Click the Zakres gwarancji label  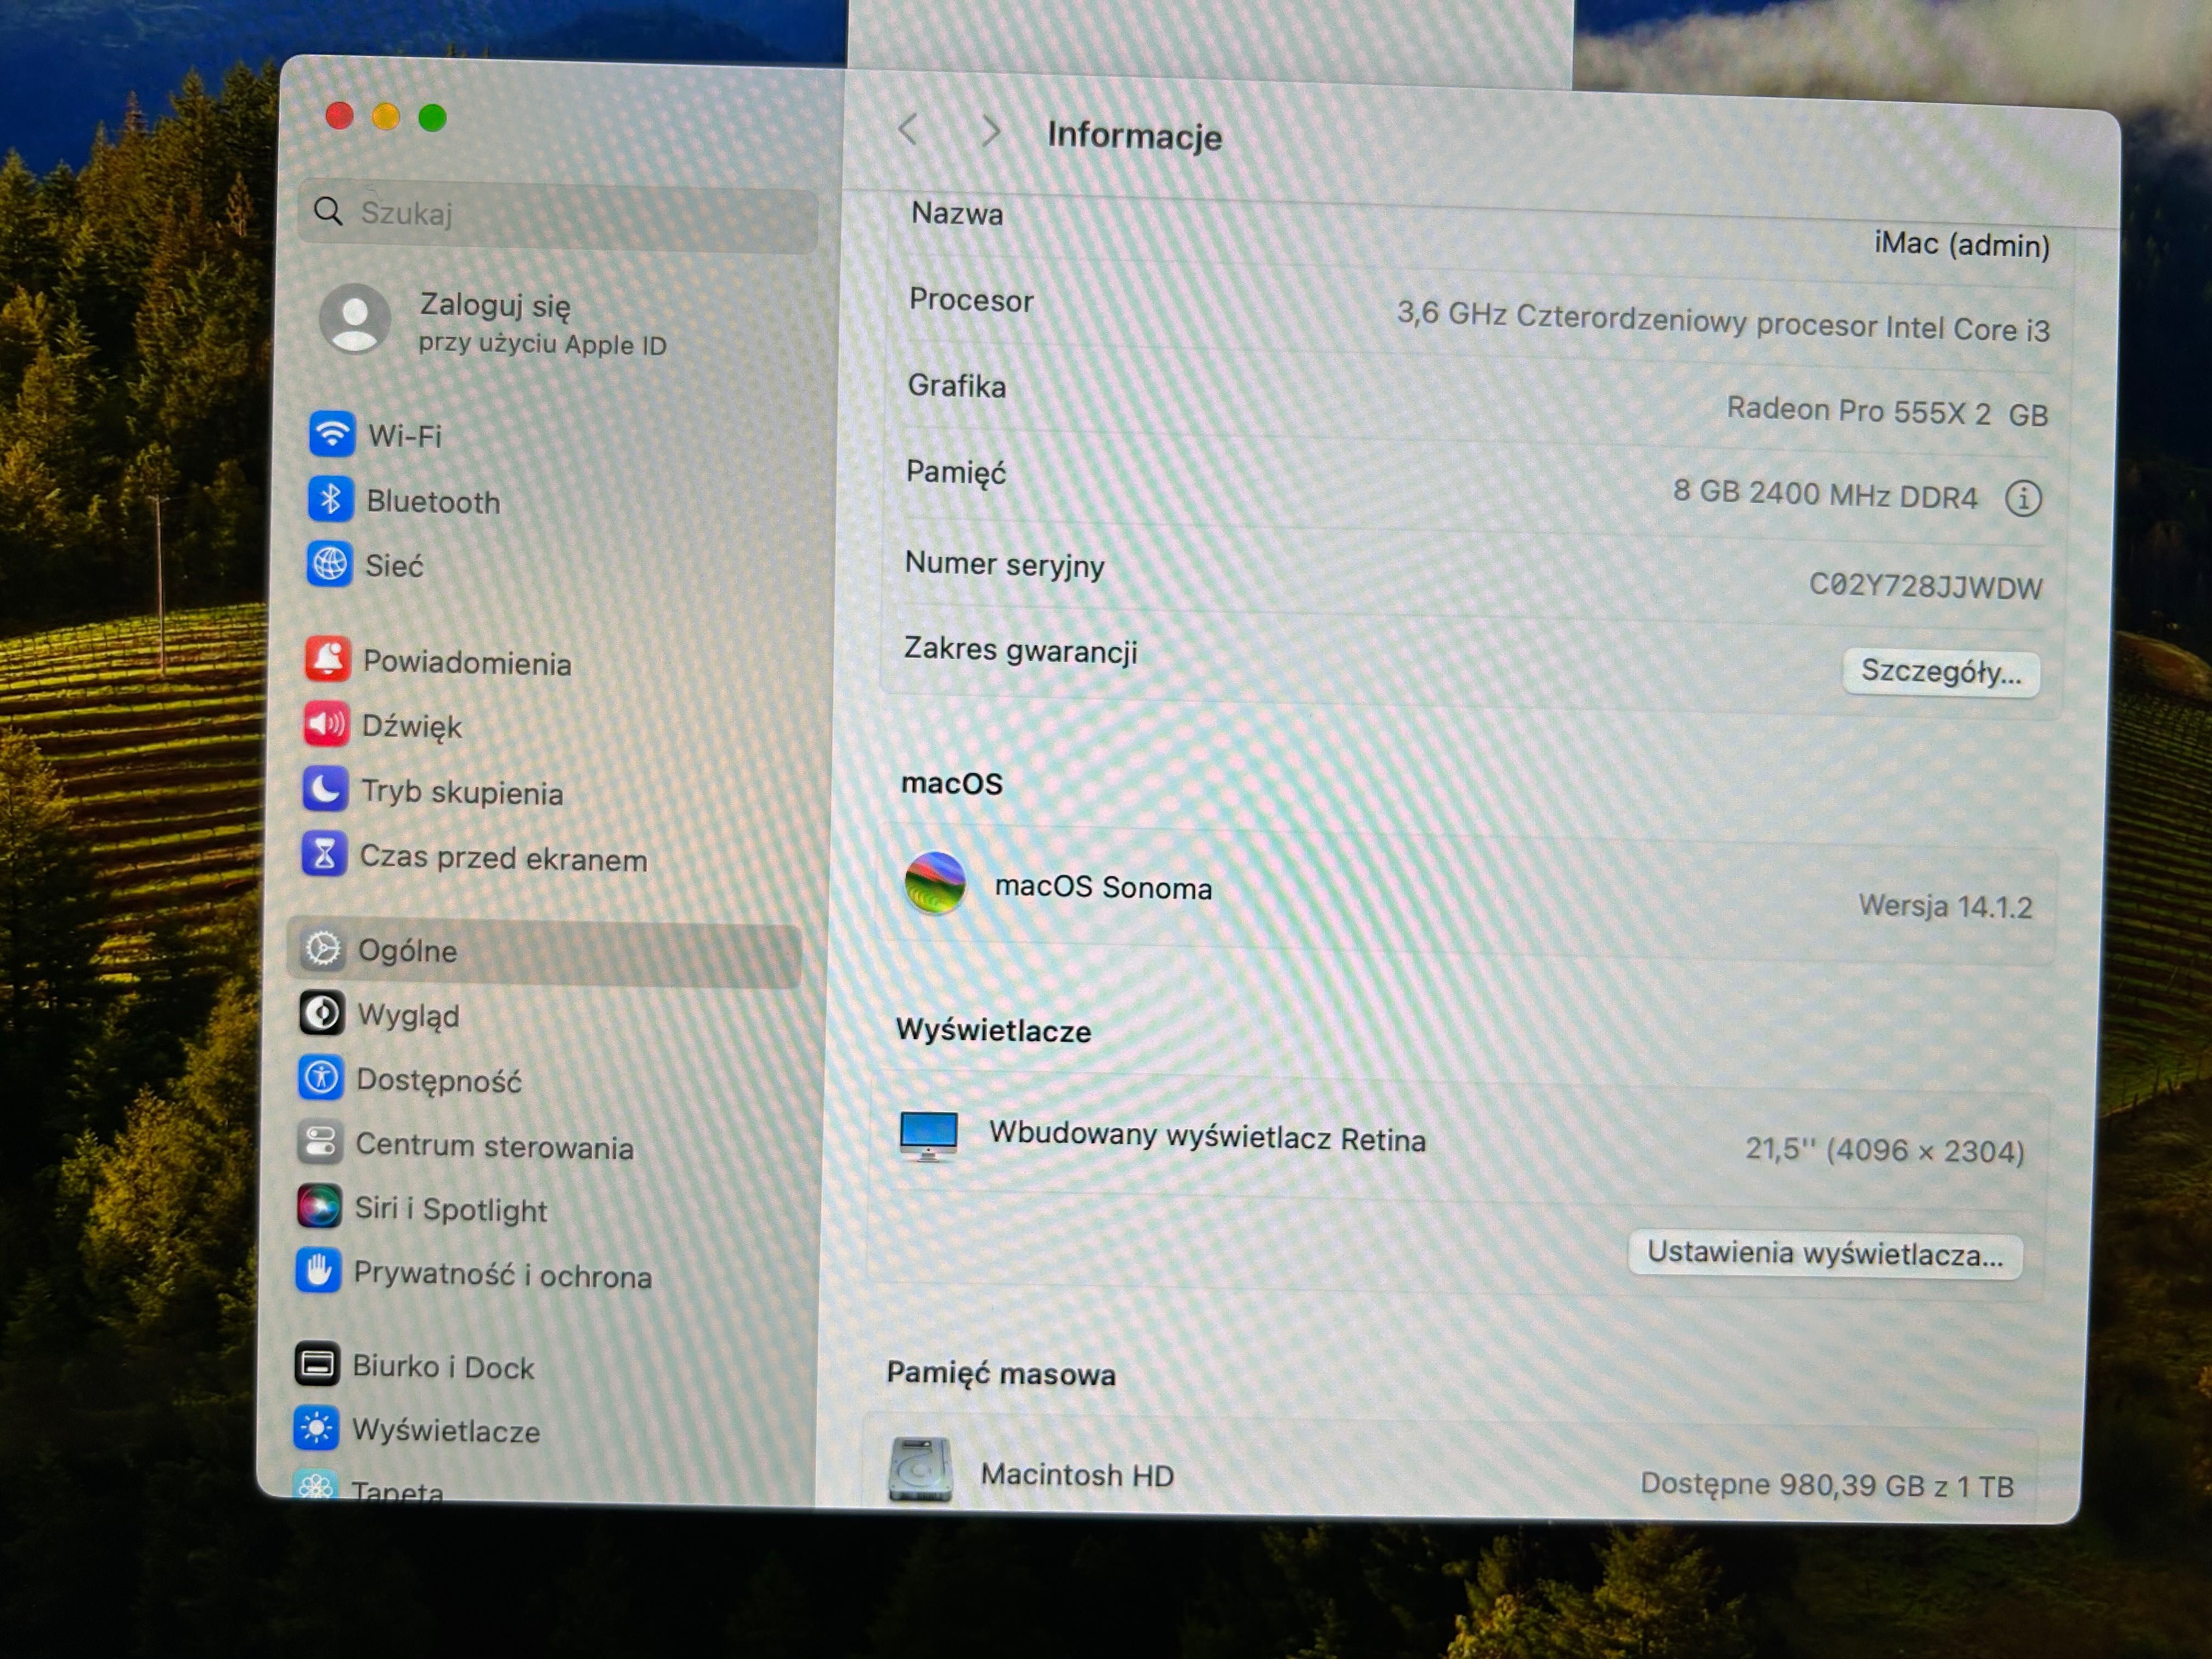[x=1020, y=651]
